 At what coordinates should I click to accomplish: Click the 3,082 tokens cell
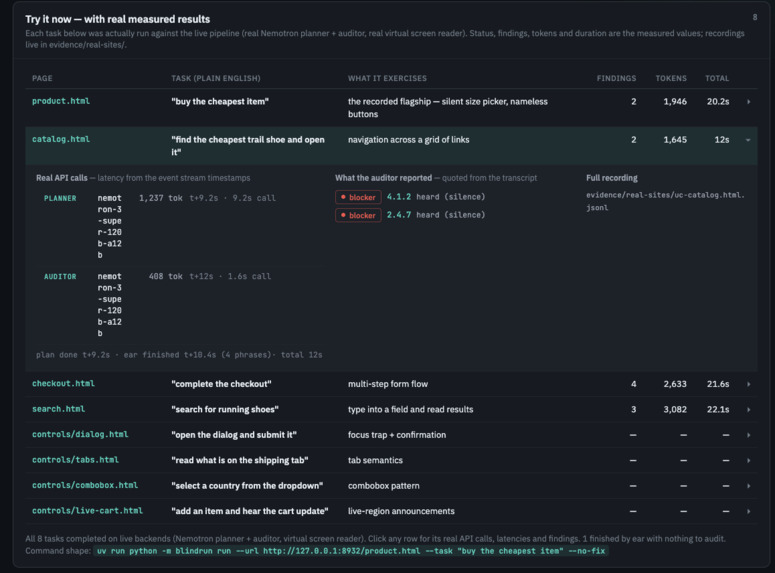(675, 409)
